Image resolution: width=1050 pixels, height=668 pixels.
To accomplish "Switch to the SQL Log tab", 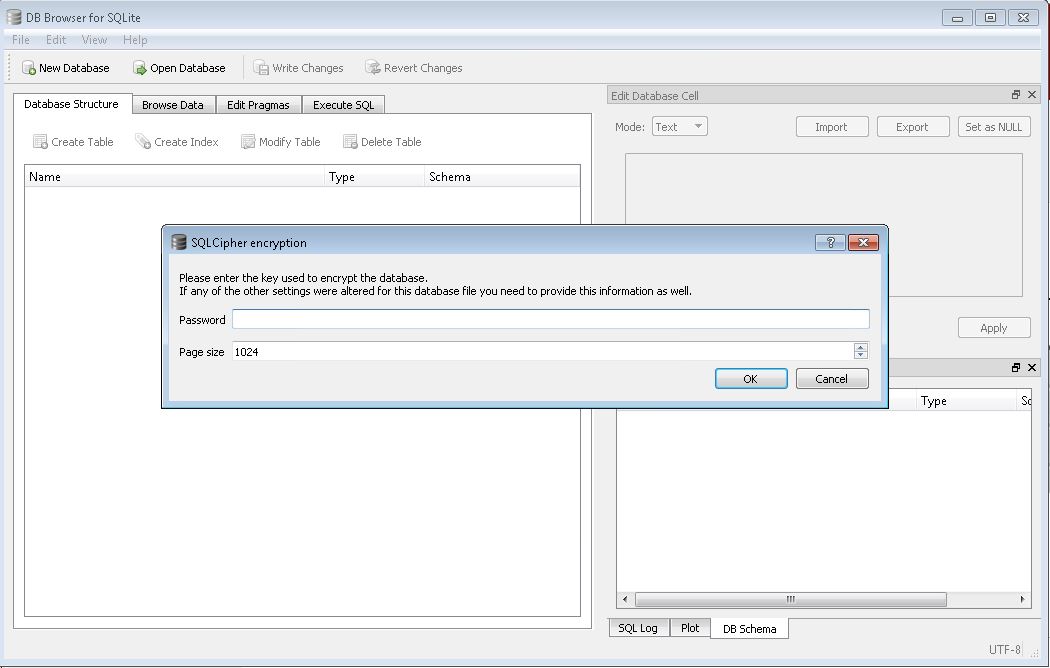I will [638, 628].
